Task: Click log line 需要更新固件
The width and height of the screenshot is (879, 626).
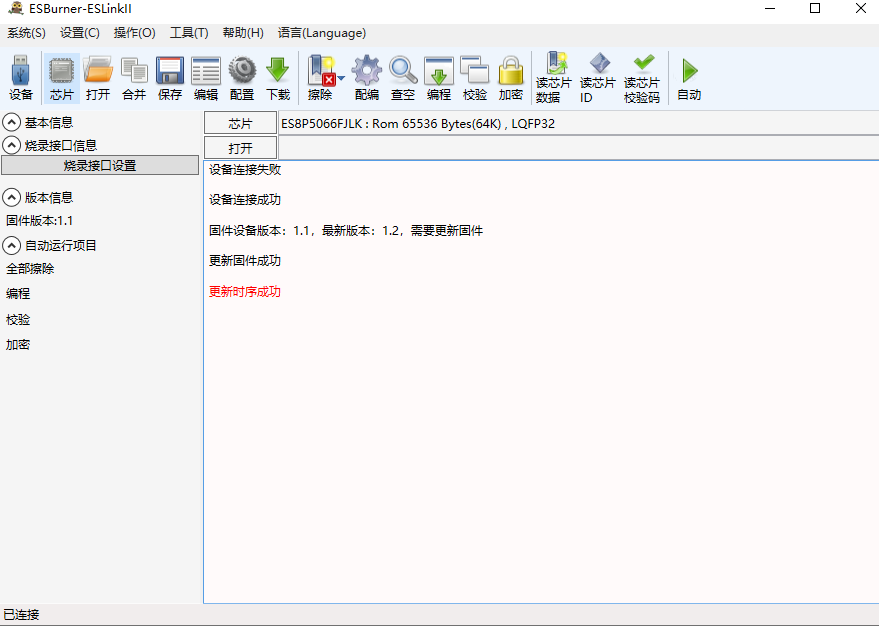Action: 447,230
